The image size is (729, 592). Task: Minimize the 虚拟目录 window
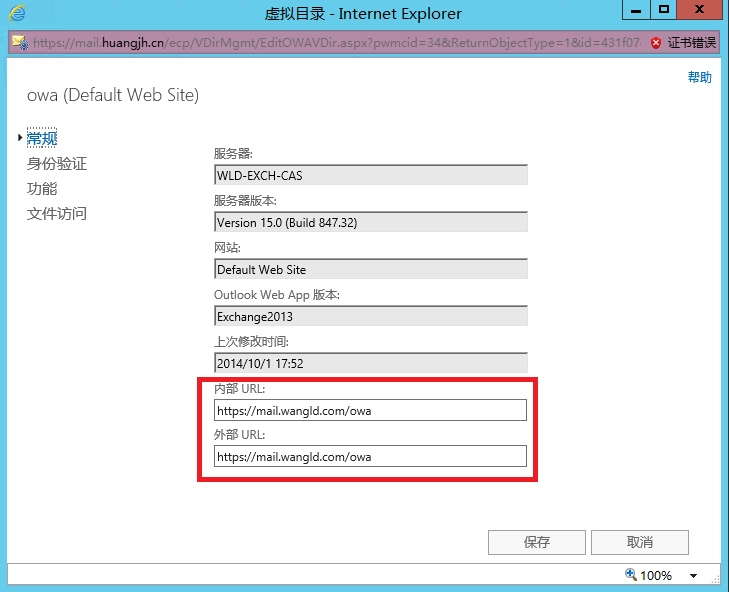point(635,10)
